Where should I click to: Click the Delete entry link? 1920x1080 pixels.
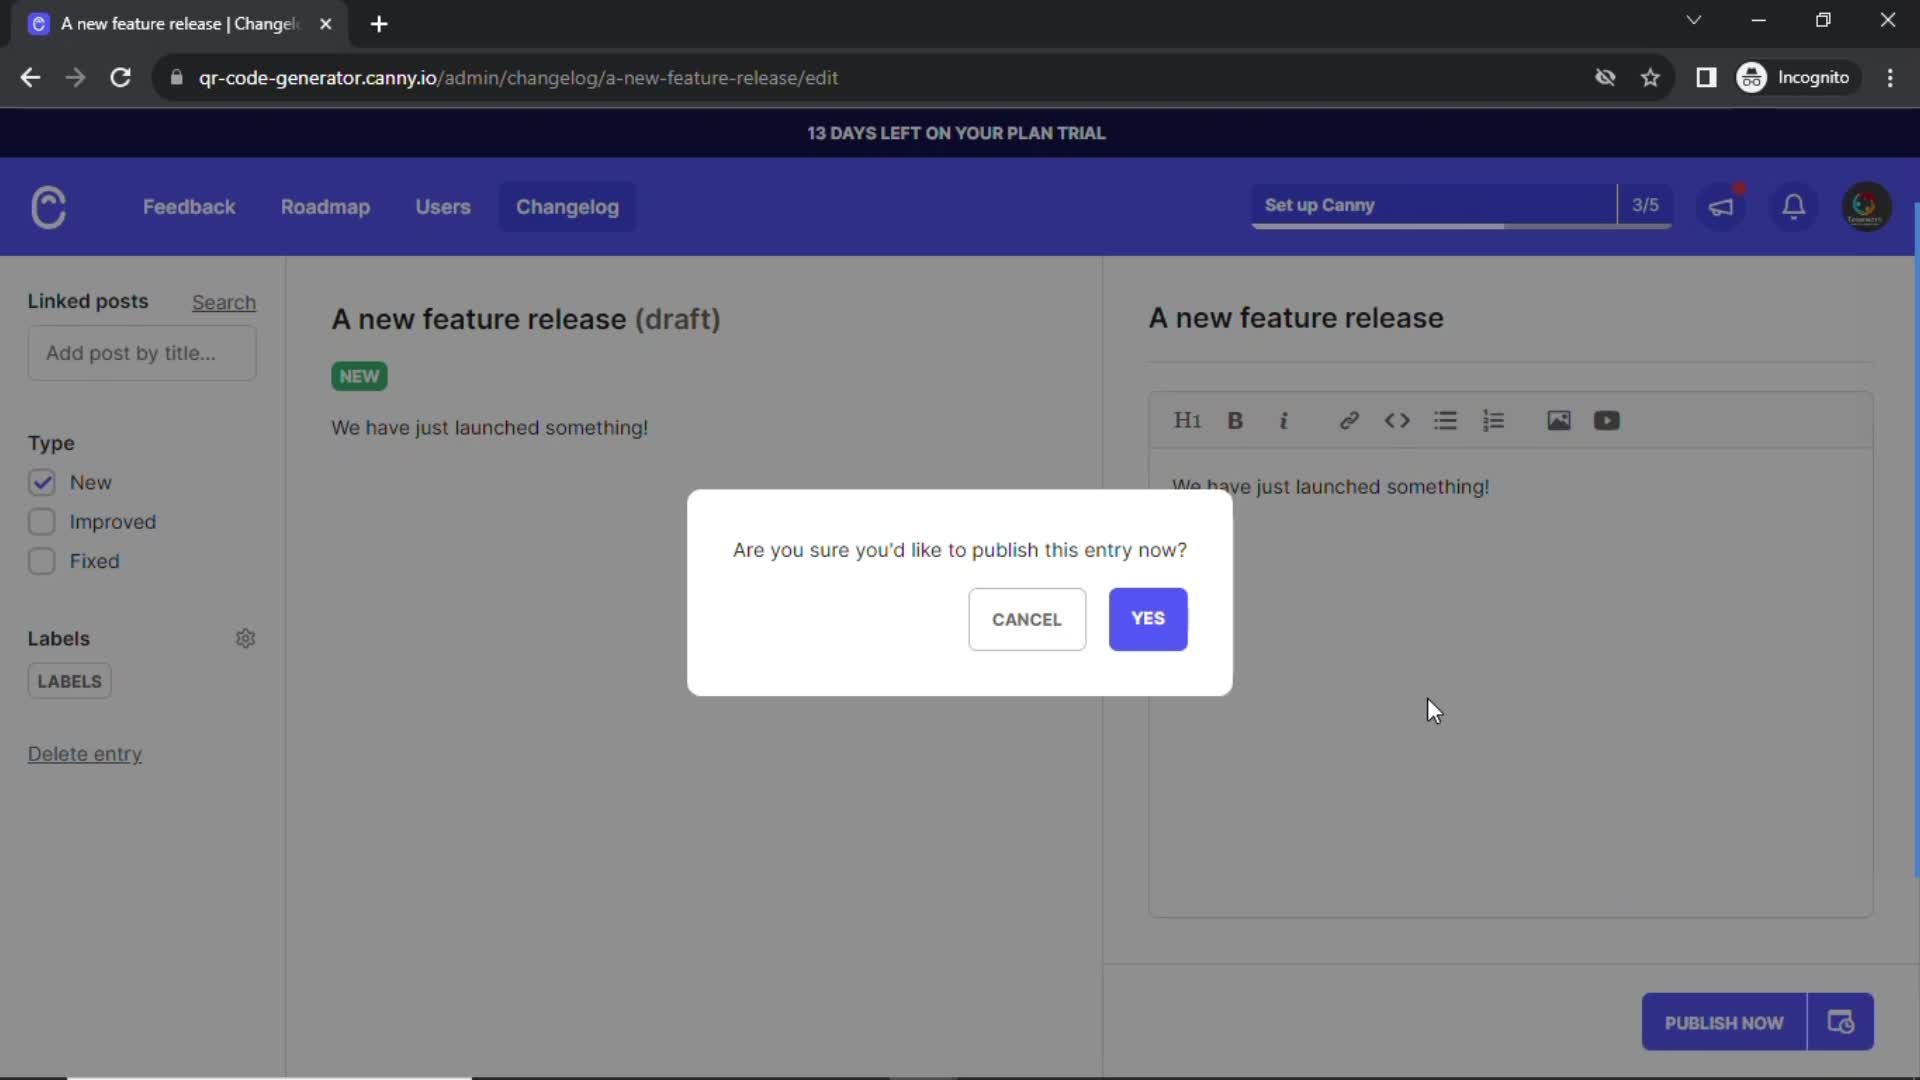[x=84, y=754]
